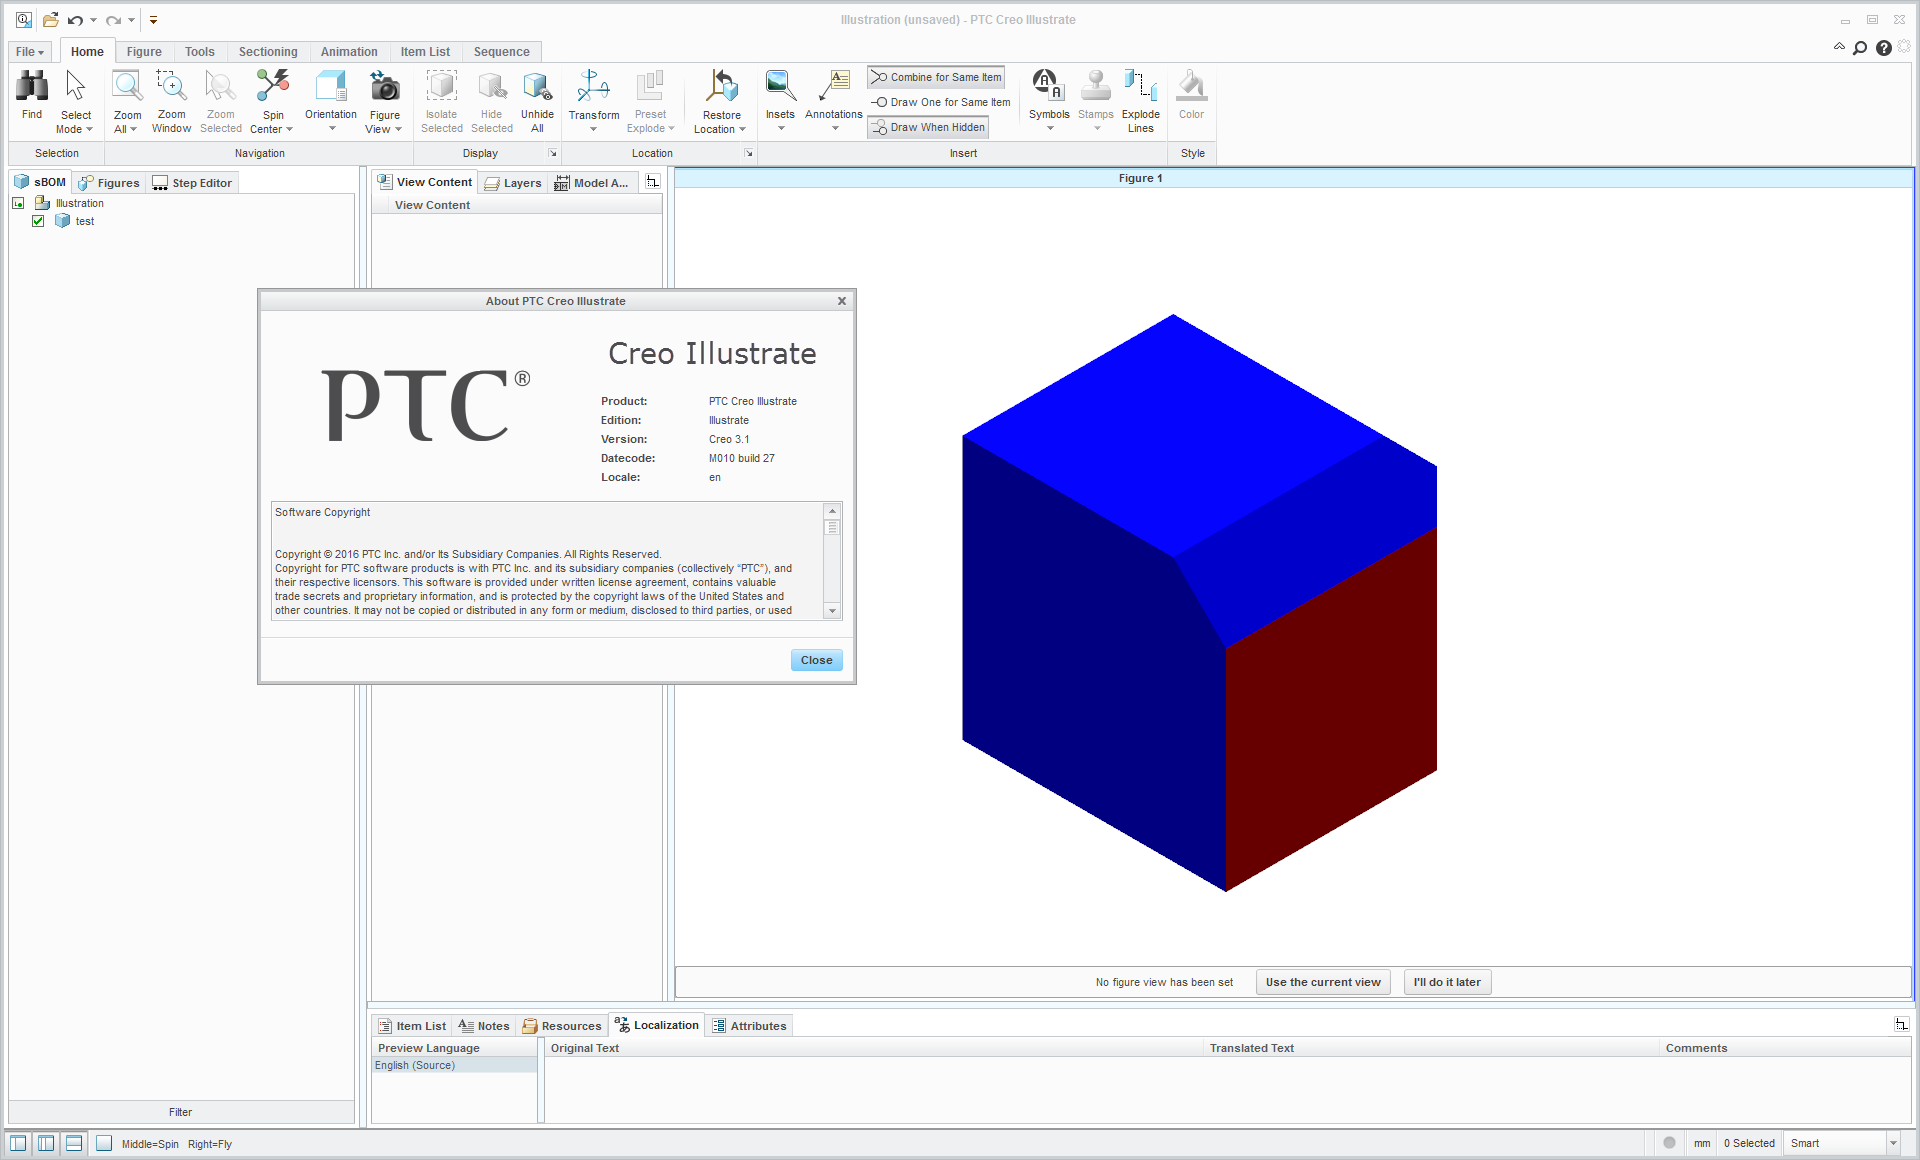The height and width of the screenshot is (1160, 1920).
Task: Click the Filter bar at the sBOM bottom
Action: 181,1112
